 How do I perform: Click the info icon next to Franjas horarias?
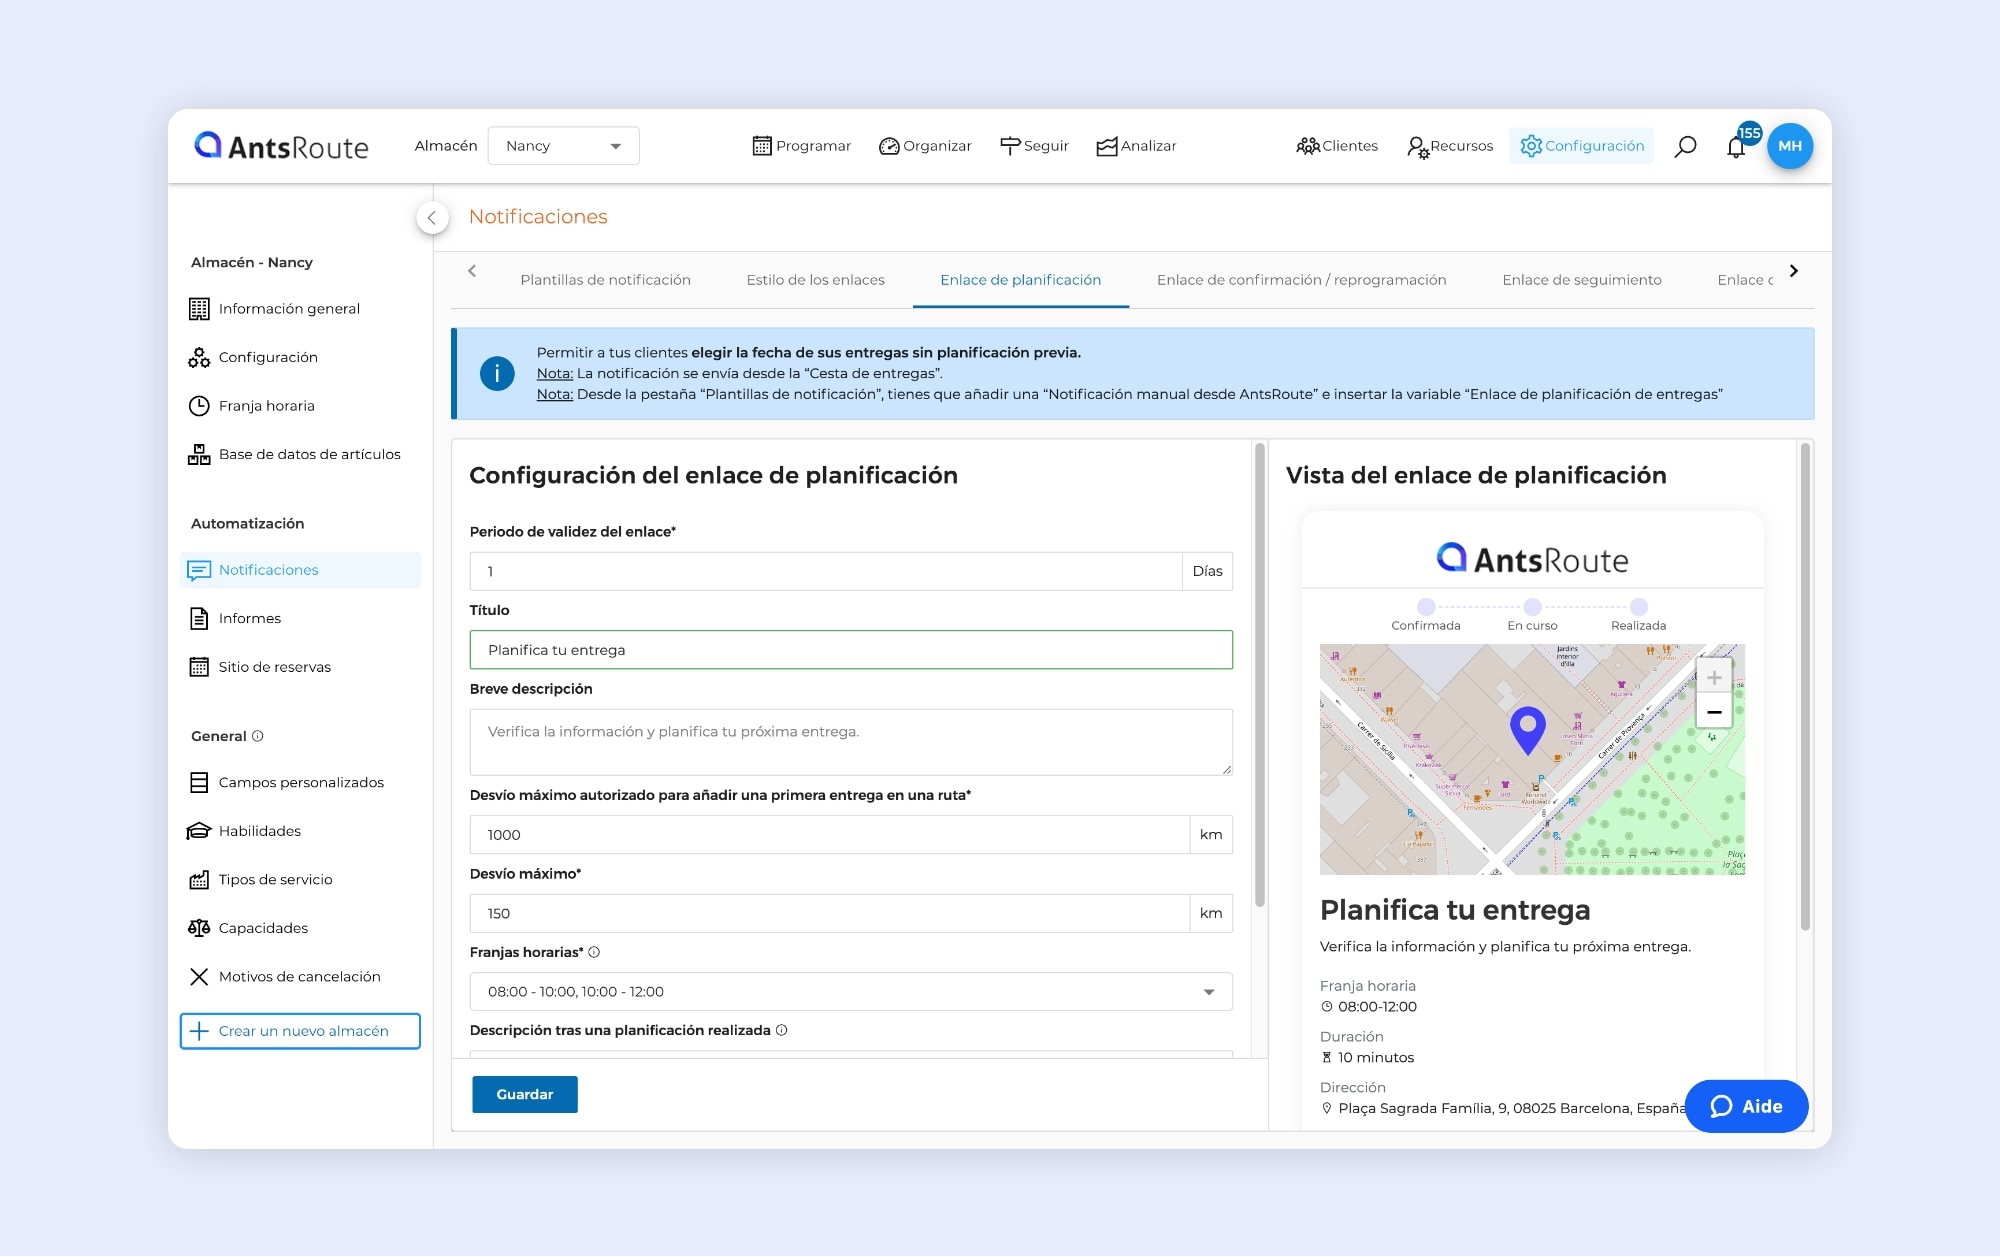(594, 952)
